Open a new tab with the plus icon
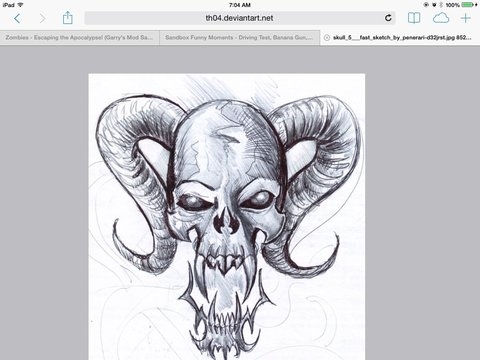Viewport: 480px width, 360px height. click(x=466, y=18)
